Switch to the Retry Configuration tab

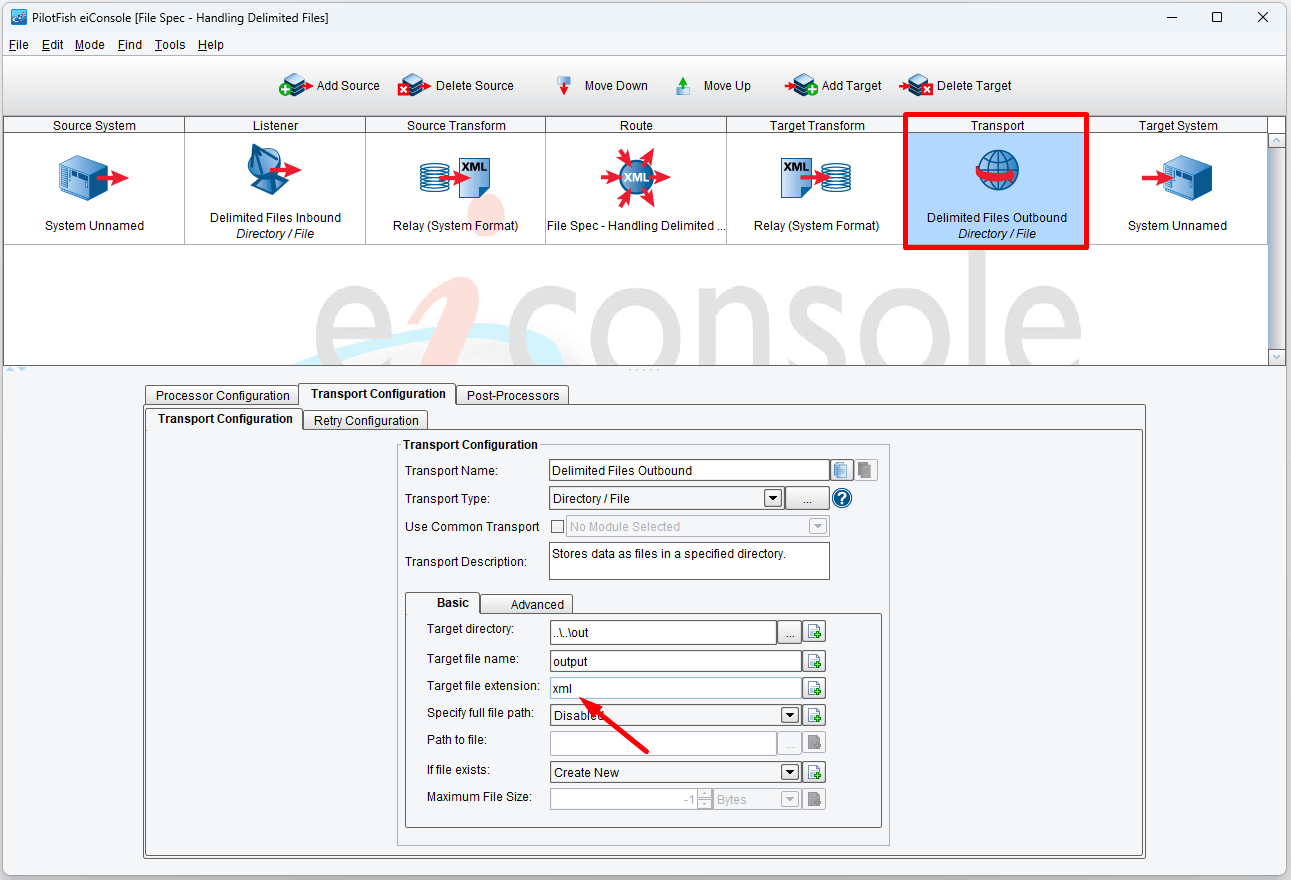366,420
